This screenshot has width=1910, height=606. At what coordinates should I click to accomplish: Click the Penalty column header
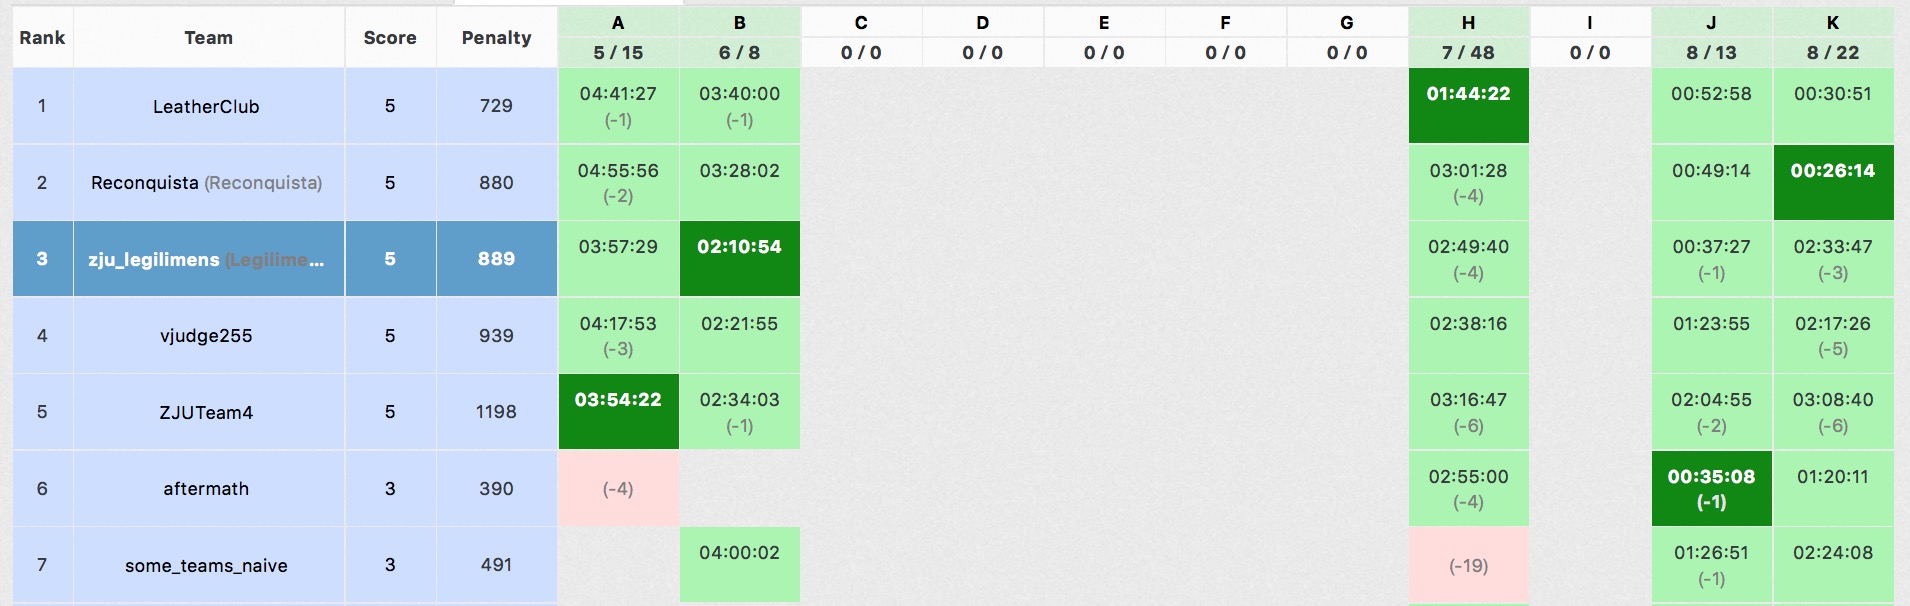tap(496, 38)
